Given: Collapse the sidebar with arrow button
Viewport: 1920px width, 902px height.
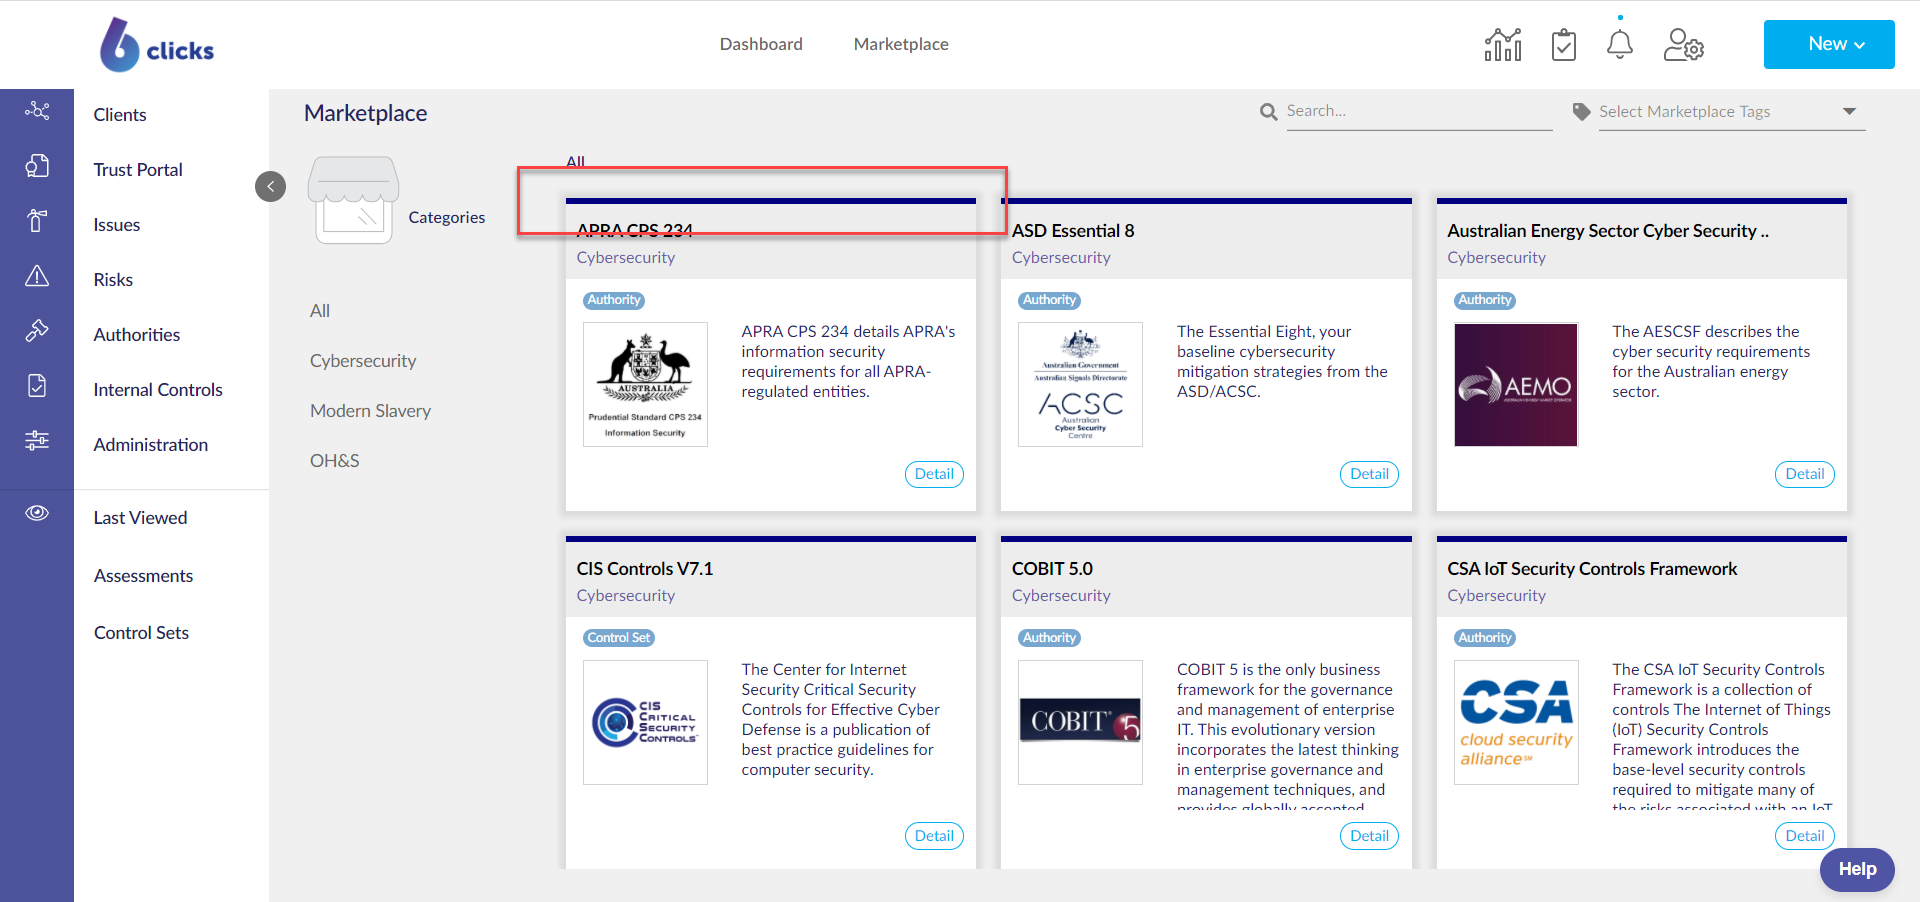Looking at the screenshot, I should pyautogui.click(x=270, y=186).
